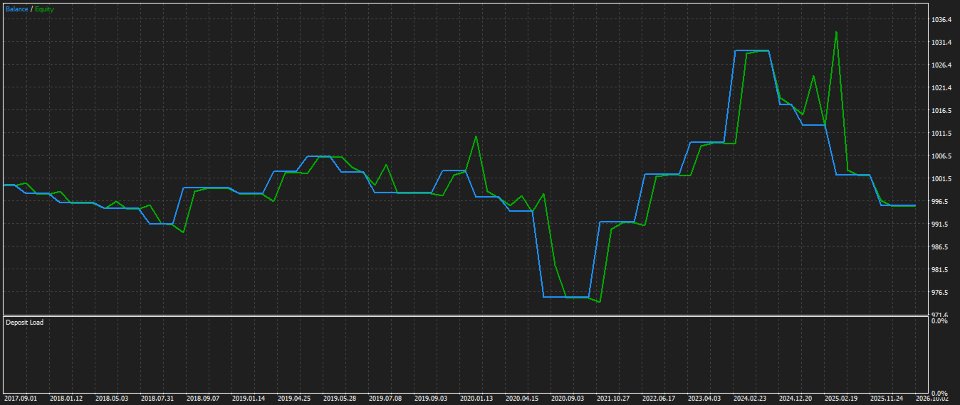Select the 1016.5 price axis value

click(x=942, y=110)
